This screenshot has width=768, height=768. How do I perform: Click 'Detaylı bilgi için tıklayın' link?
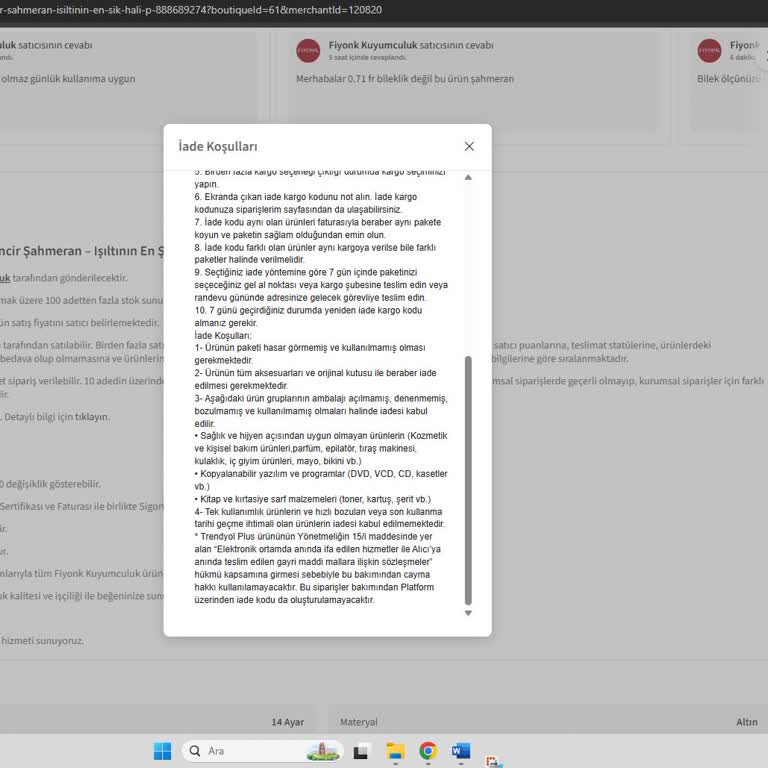[x=57, y=417]
